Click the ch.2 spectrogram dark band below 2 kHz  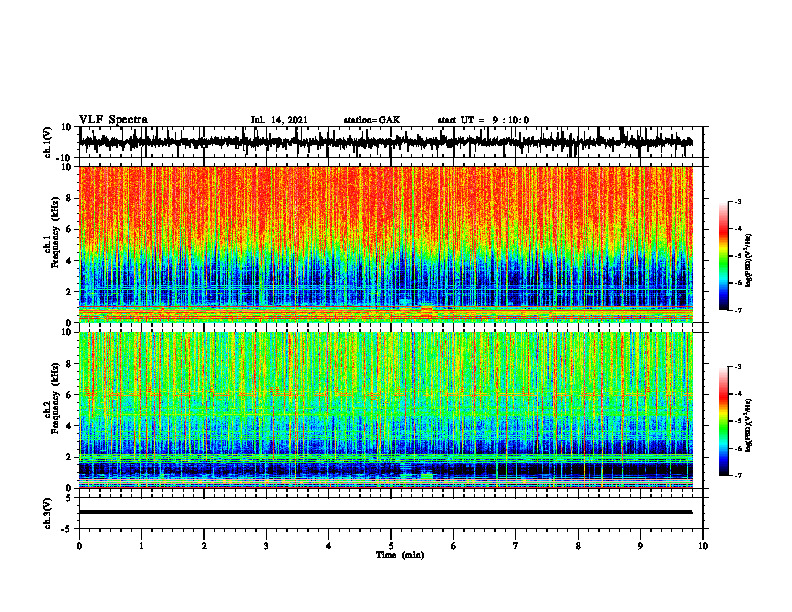(385, 470)
